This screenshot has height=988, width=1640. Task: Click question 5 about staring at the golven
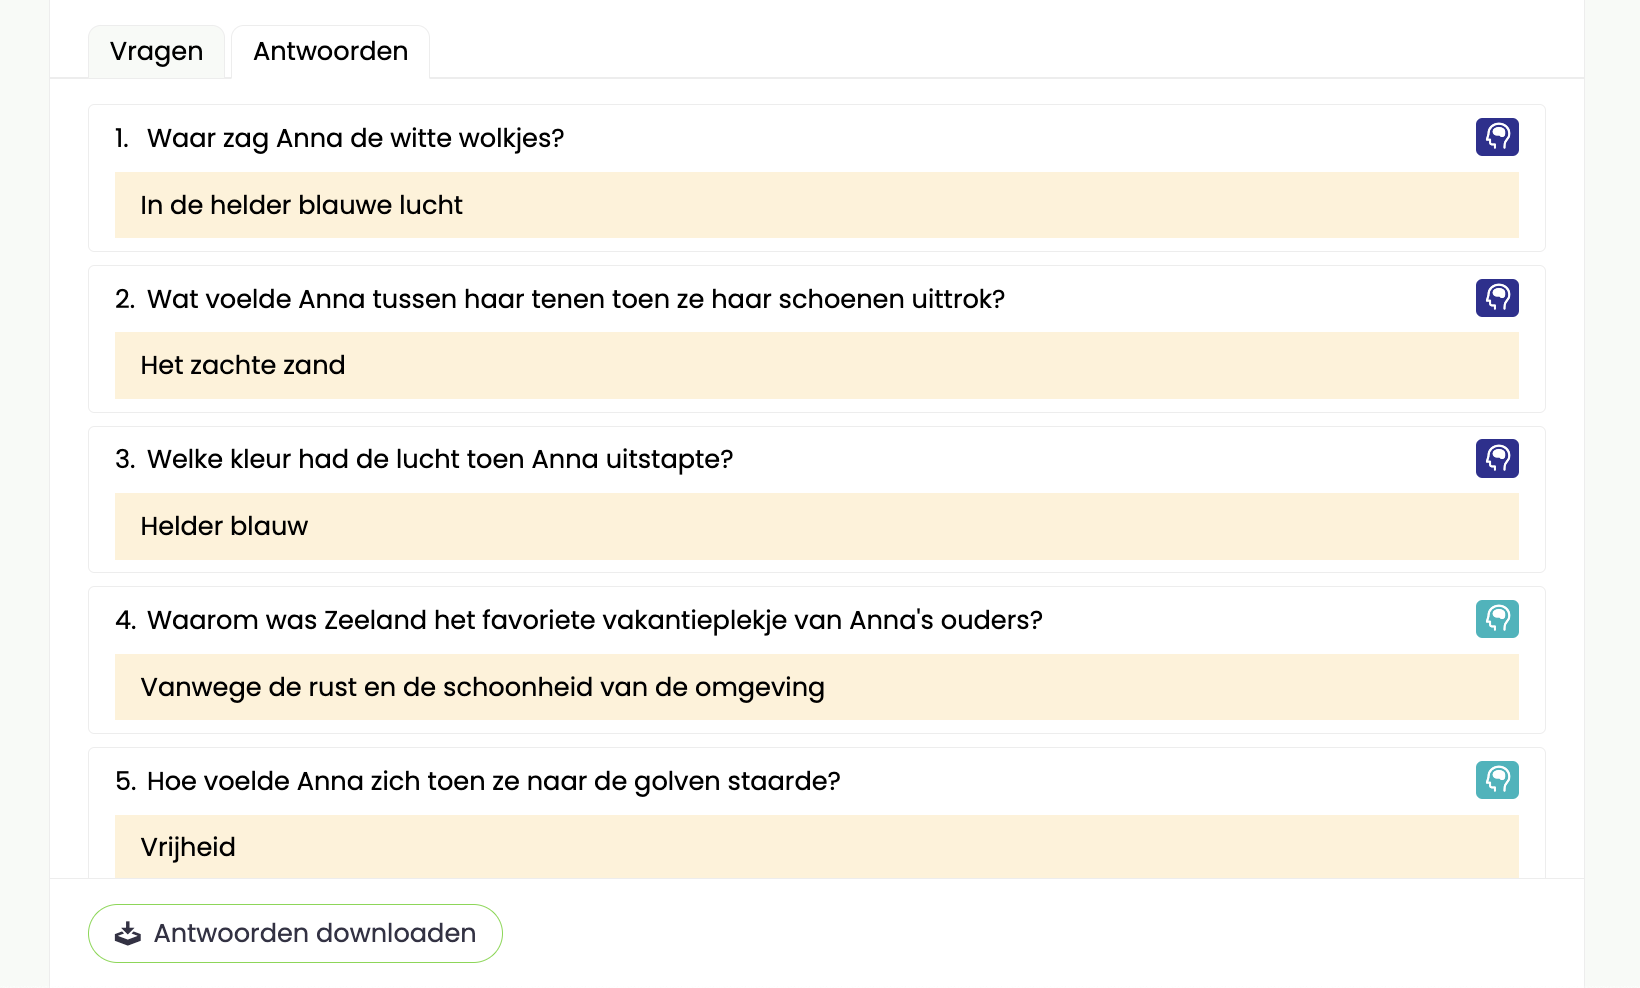493,781
